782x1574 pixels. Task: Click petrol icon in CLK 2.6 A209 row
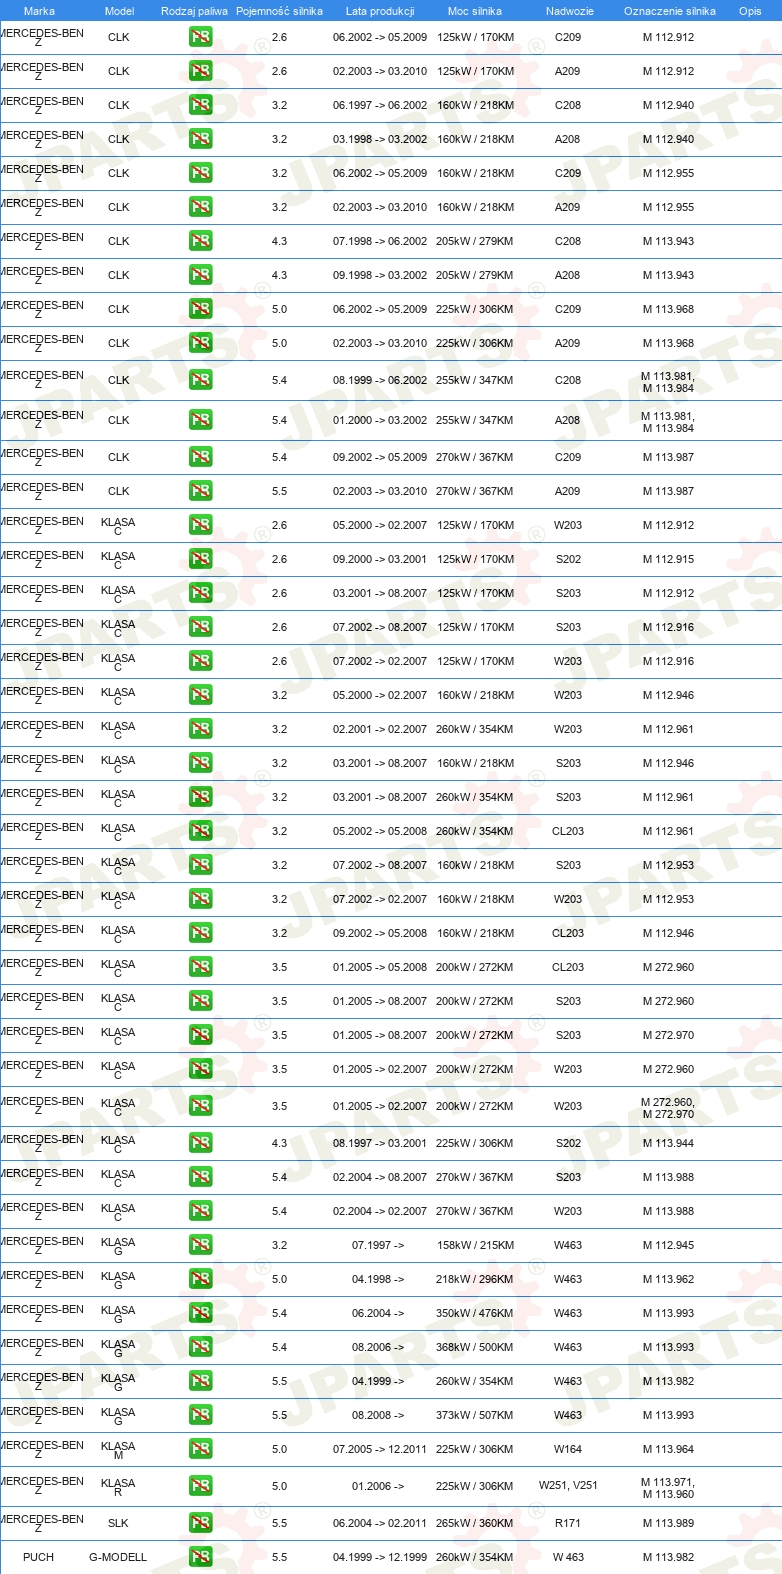200,72
